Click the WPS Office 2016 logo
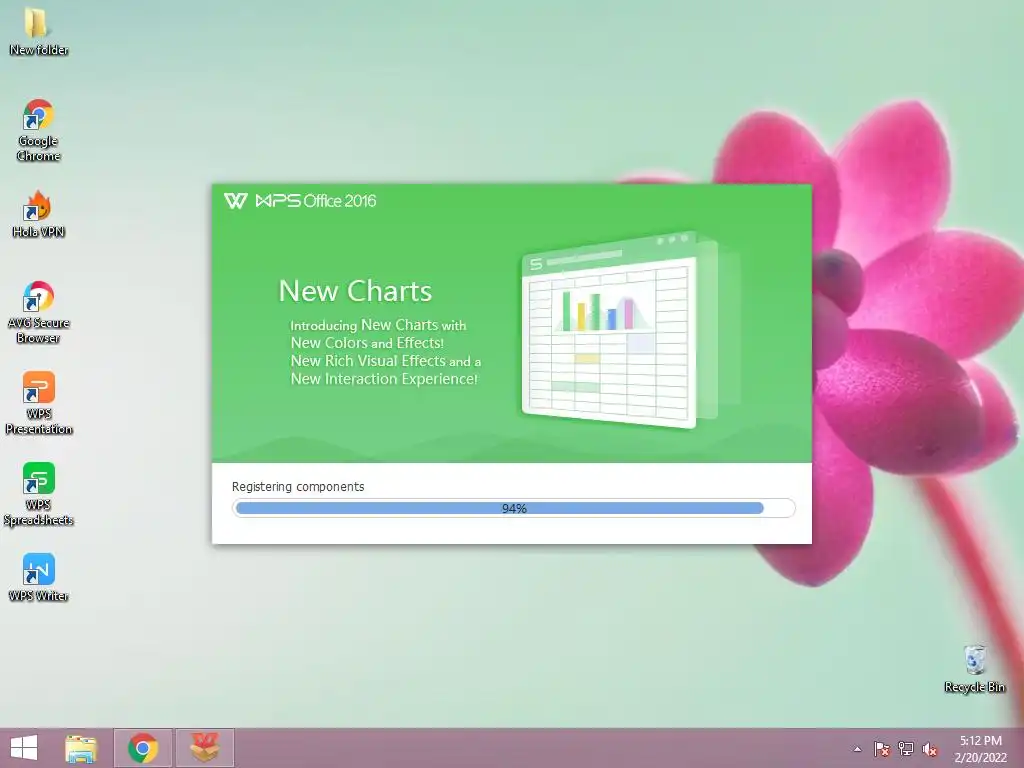Screen dimensions: 1024x768 [x=300, y=200]
